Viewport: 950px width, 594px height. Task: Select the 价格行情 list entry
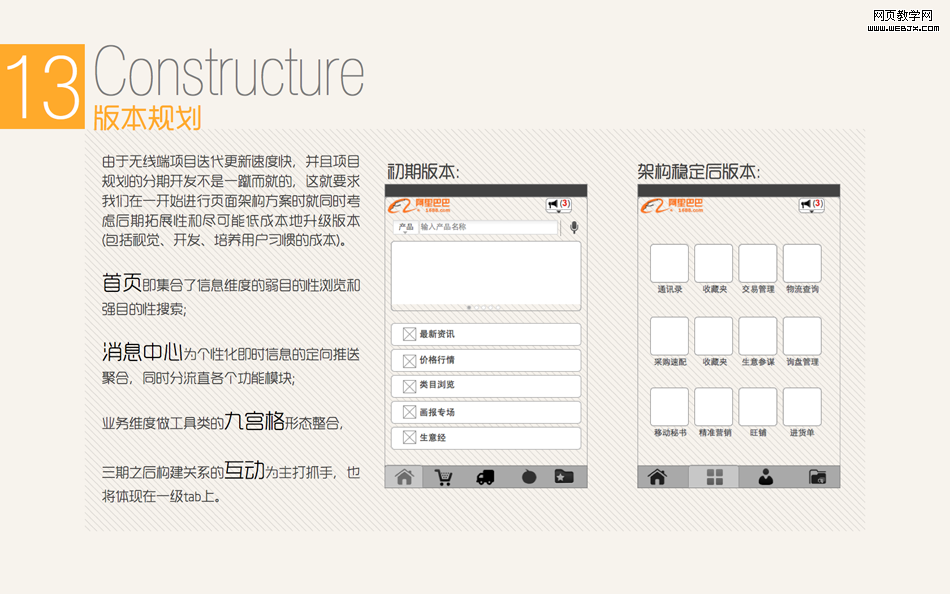coord(485,360)
